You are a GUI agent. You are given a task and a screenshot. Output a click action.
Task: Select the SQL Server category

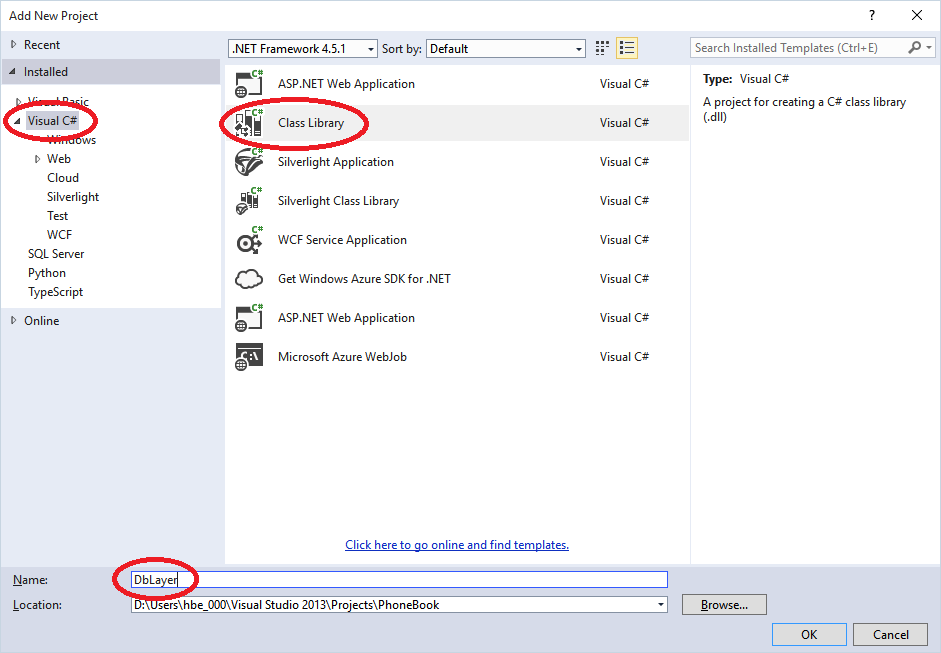click(56, 254)
